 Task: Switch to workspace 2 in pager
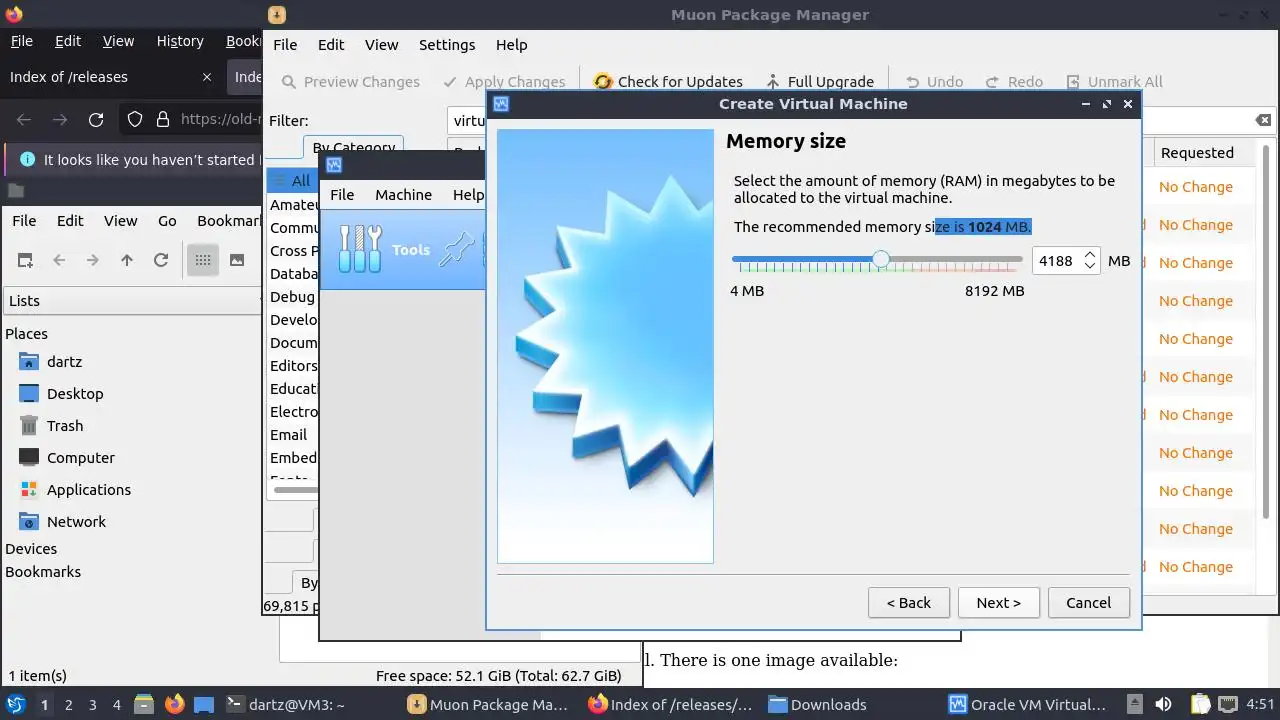coord(68,705)
